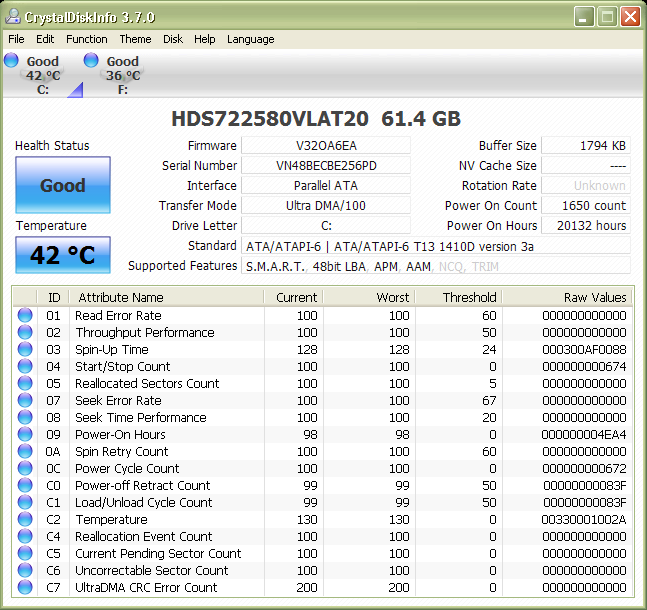Click the status orb for Seek Error Rate

pyautogui.click(x=25, y=400)
